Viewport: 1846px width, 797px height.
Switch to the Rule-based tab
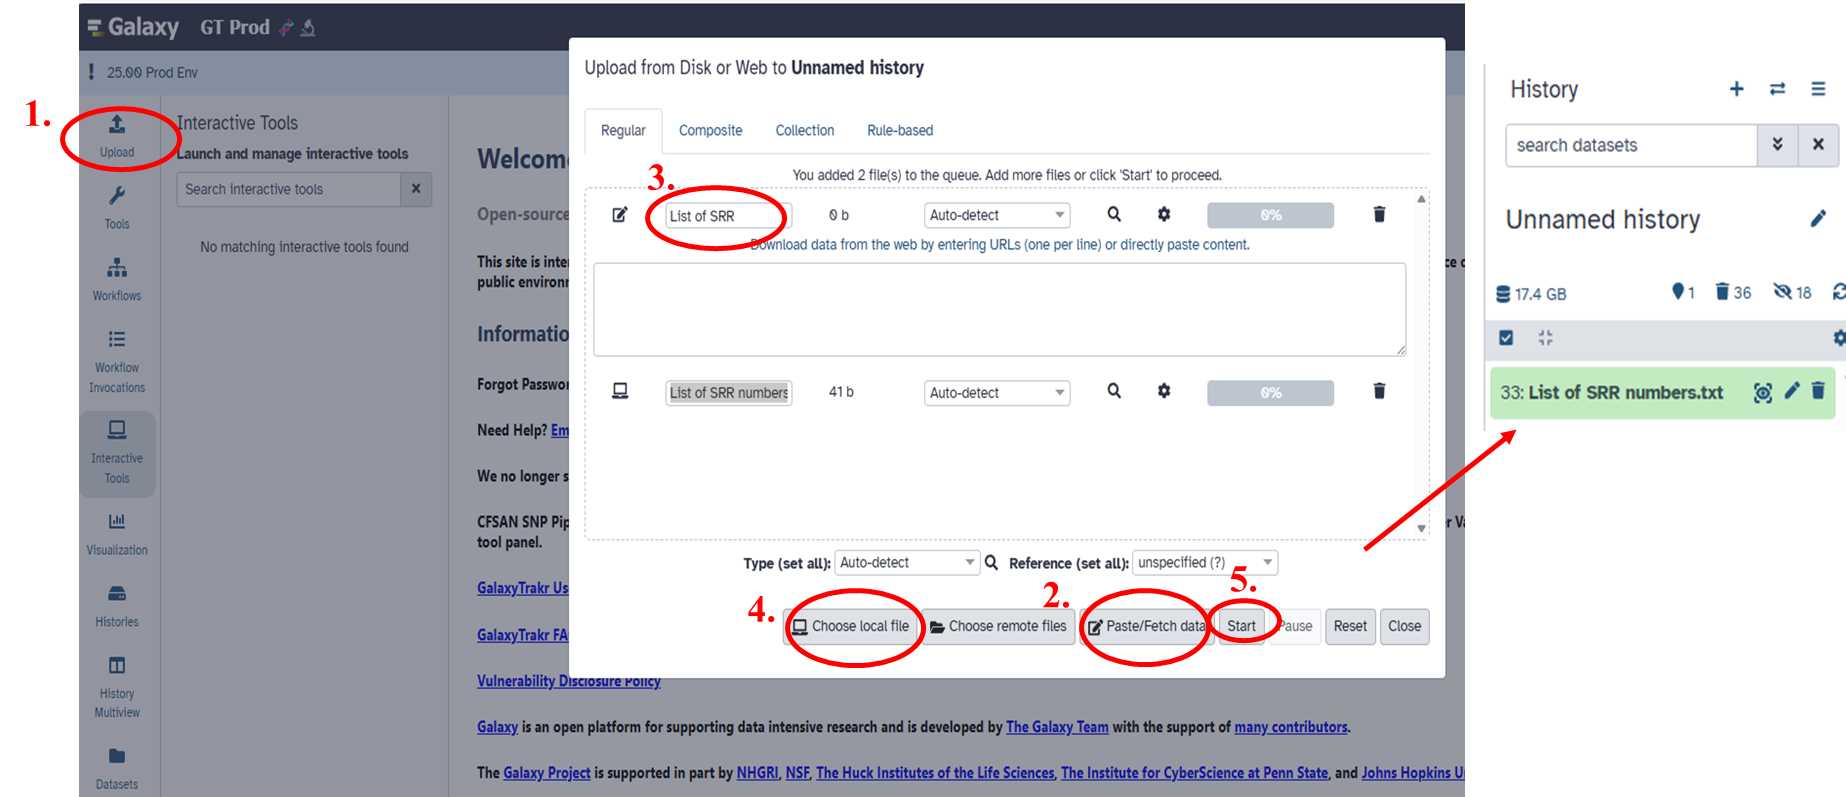(899, 130)
